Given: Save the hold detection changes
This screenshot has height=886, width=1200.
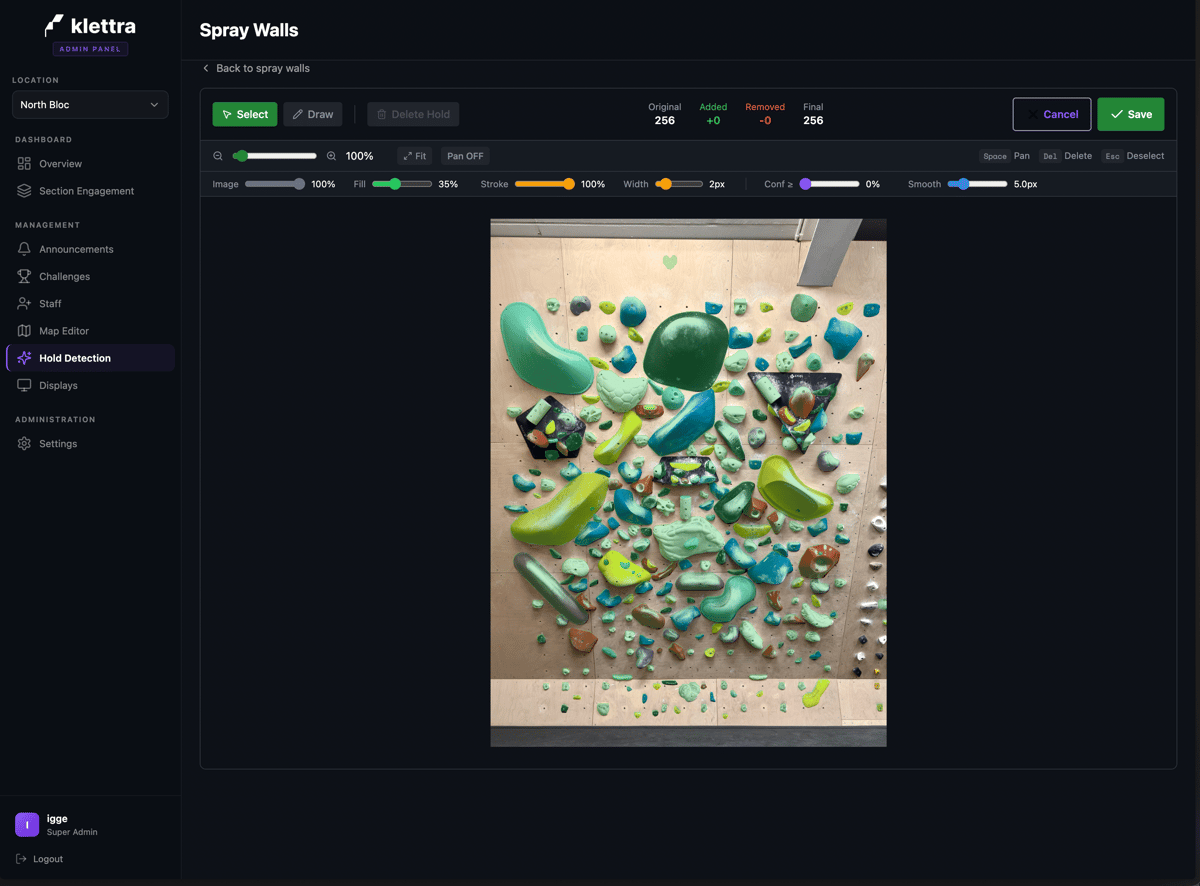Looking at the screenshot, I should tap(1131, 114).
